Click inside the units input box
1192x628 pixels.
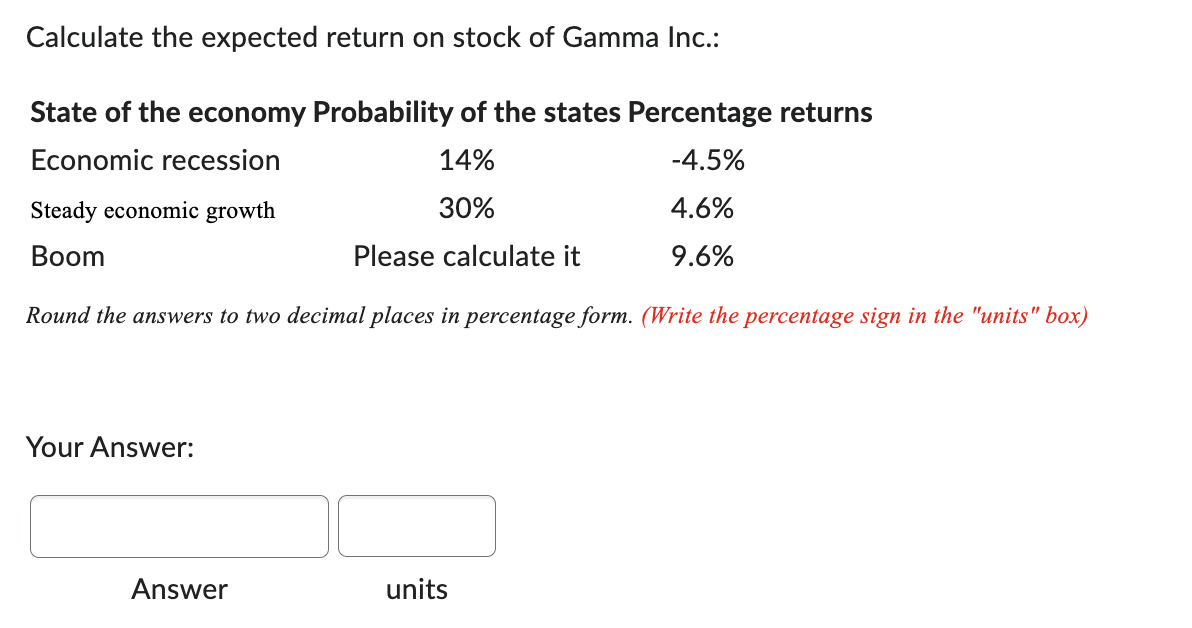pyautogui.click(x=416, y=525)
